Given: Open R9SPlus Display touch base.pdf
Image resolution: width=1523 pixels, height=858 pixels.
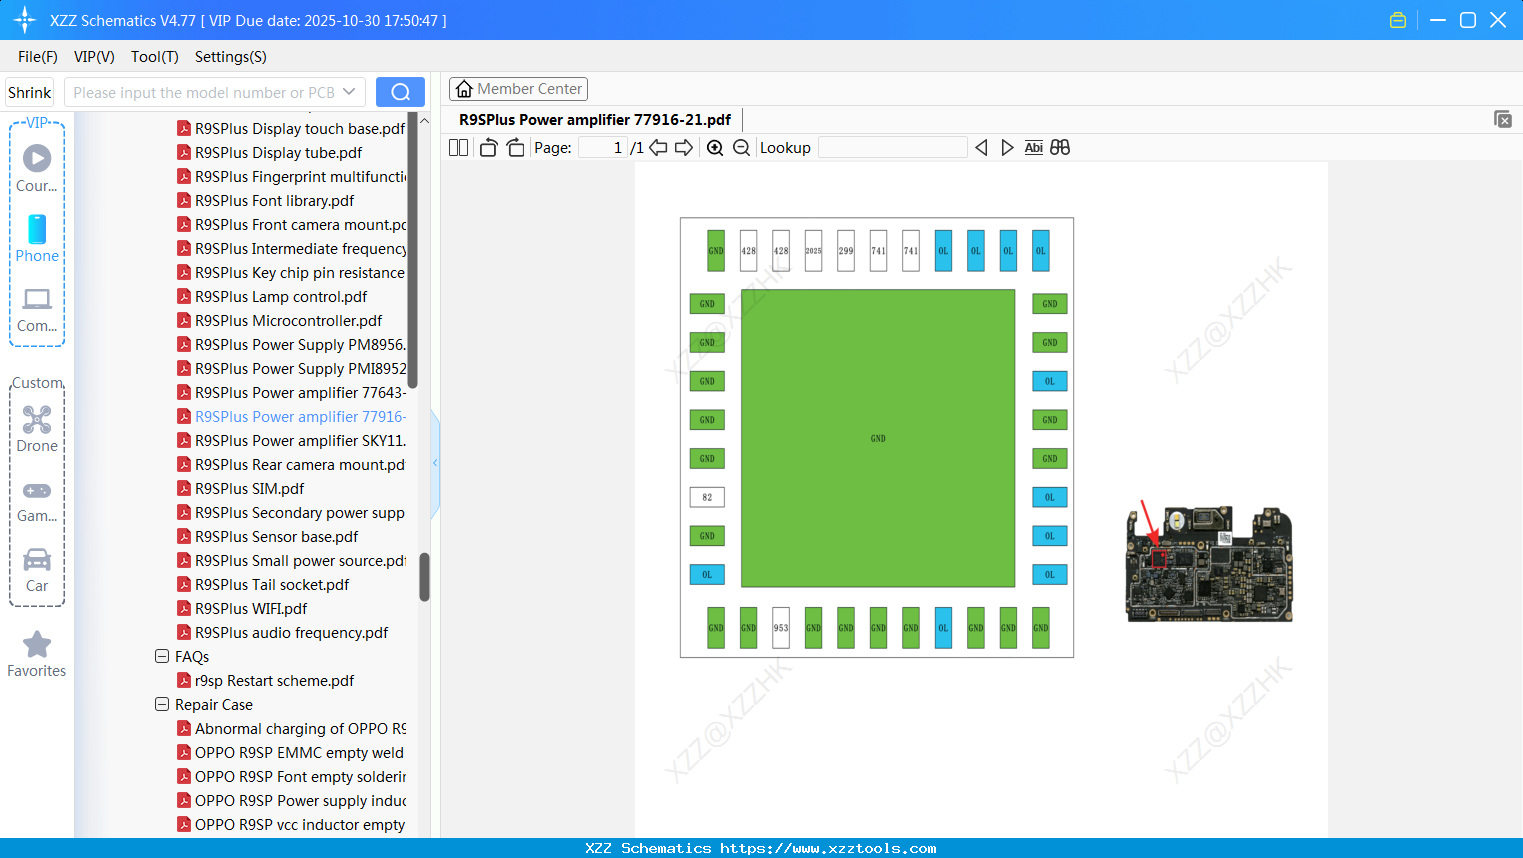Looking at the screenshot, I should click(x=291, y=129).
